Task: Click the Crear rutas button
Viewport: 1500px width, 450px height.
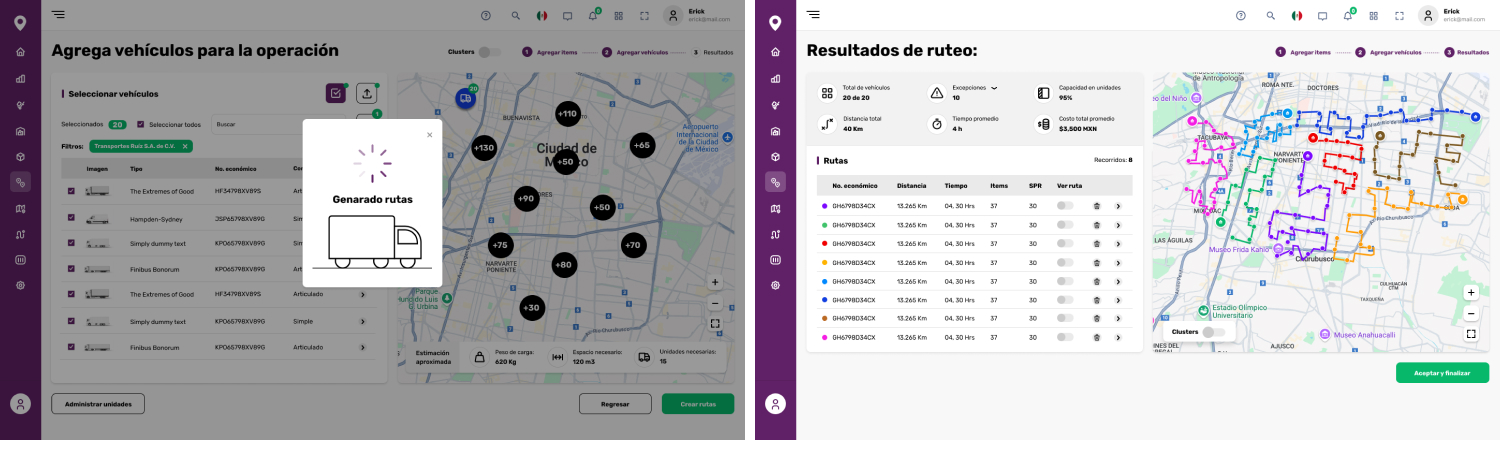Action: [697, 404]
